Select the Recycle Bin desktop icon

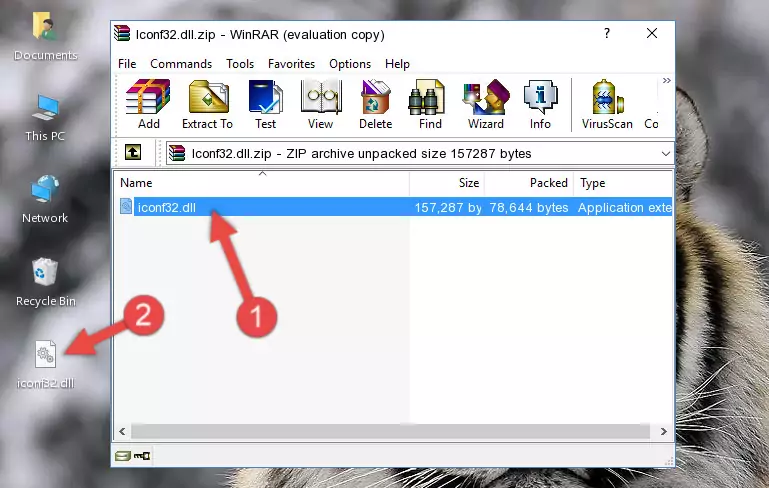(46, 282)
